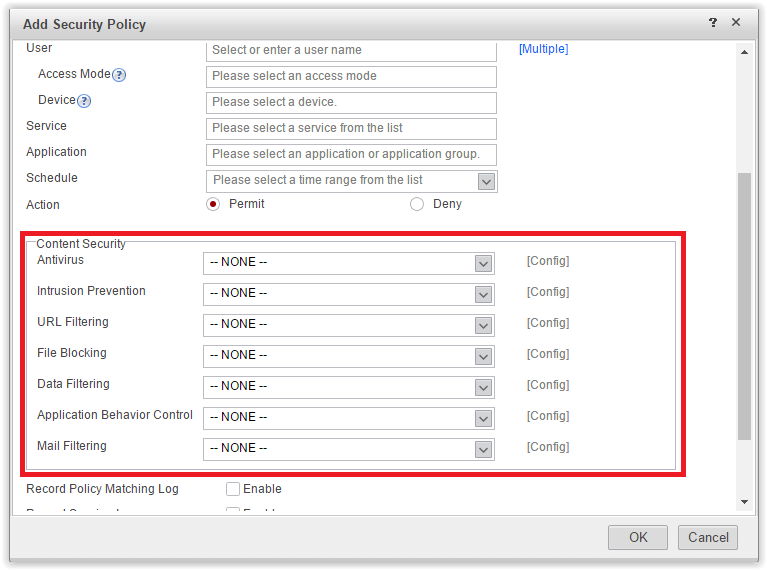Image resolution: width=767 pixels, height=570 pixels.
Task: Open the URL Filtering dropdown
Action: (484, 325)
